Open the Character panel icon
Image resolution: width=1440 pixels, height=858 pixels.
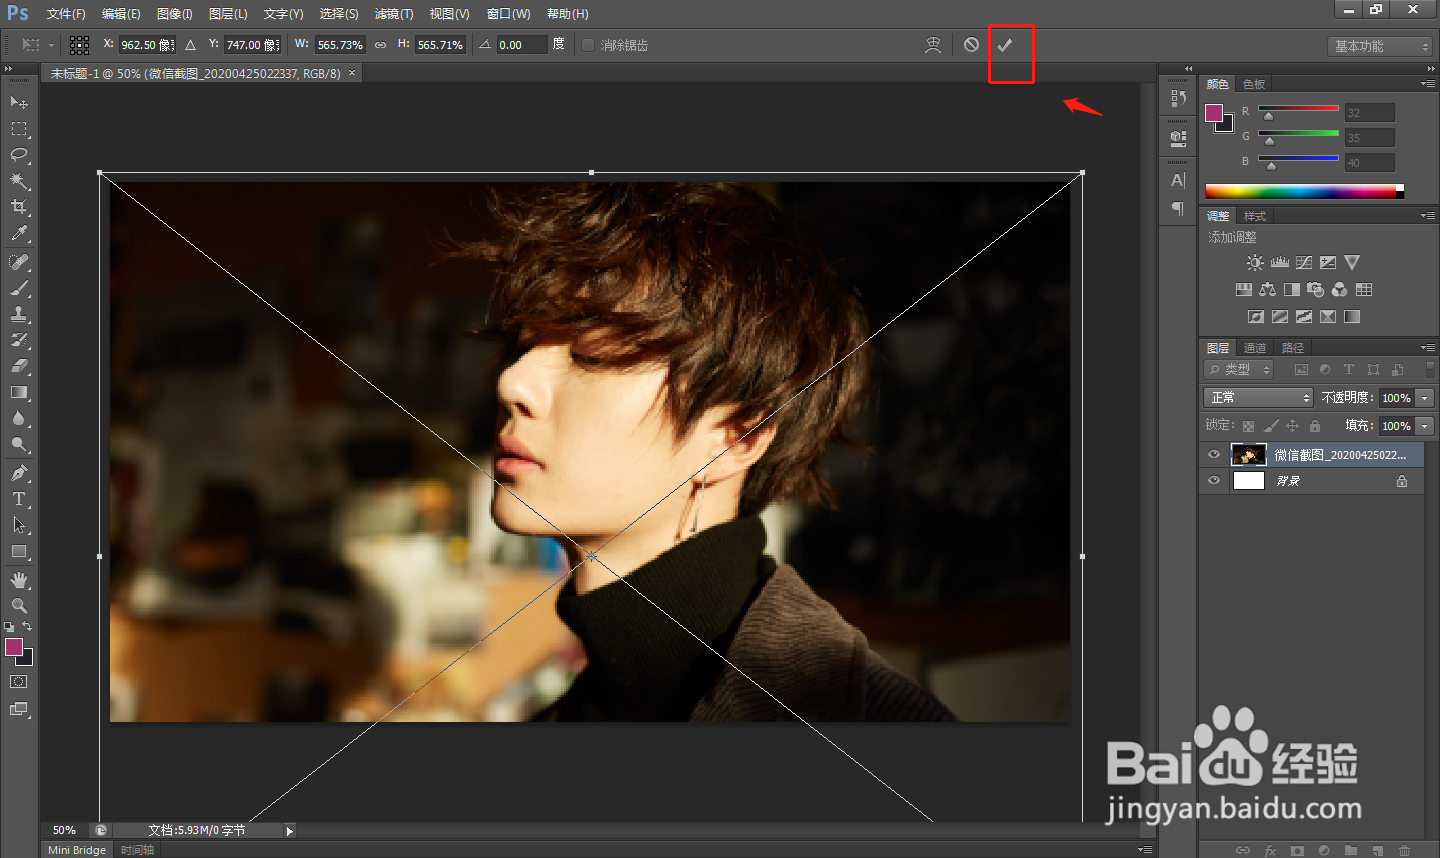pos(1178,180)
